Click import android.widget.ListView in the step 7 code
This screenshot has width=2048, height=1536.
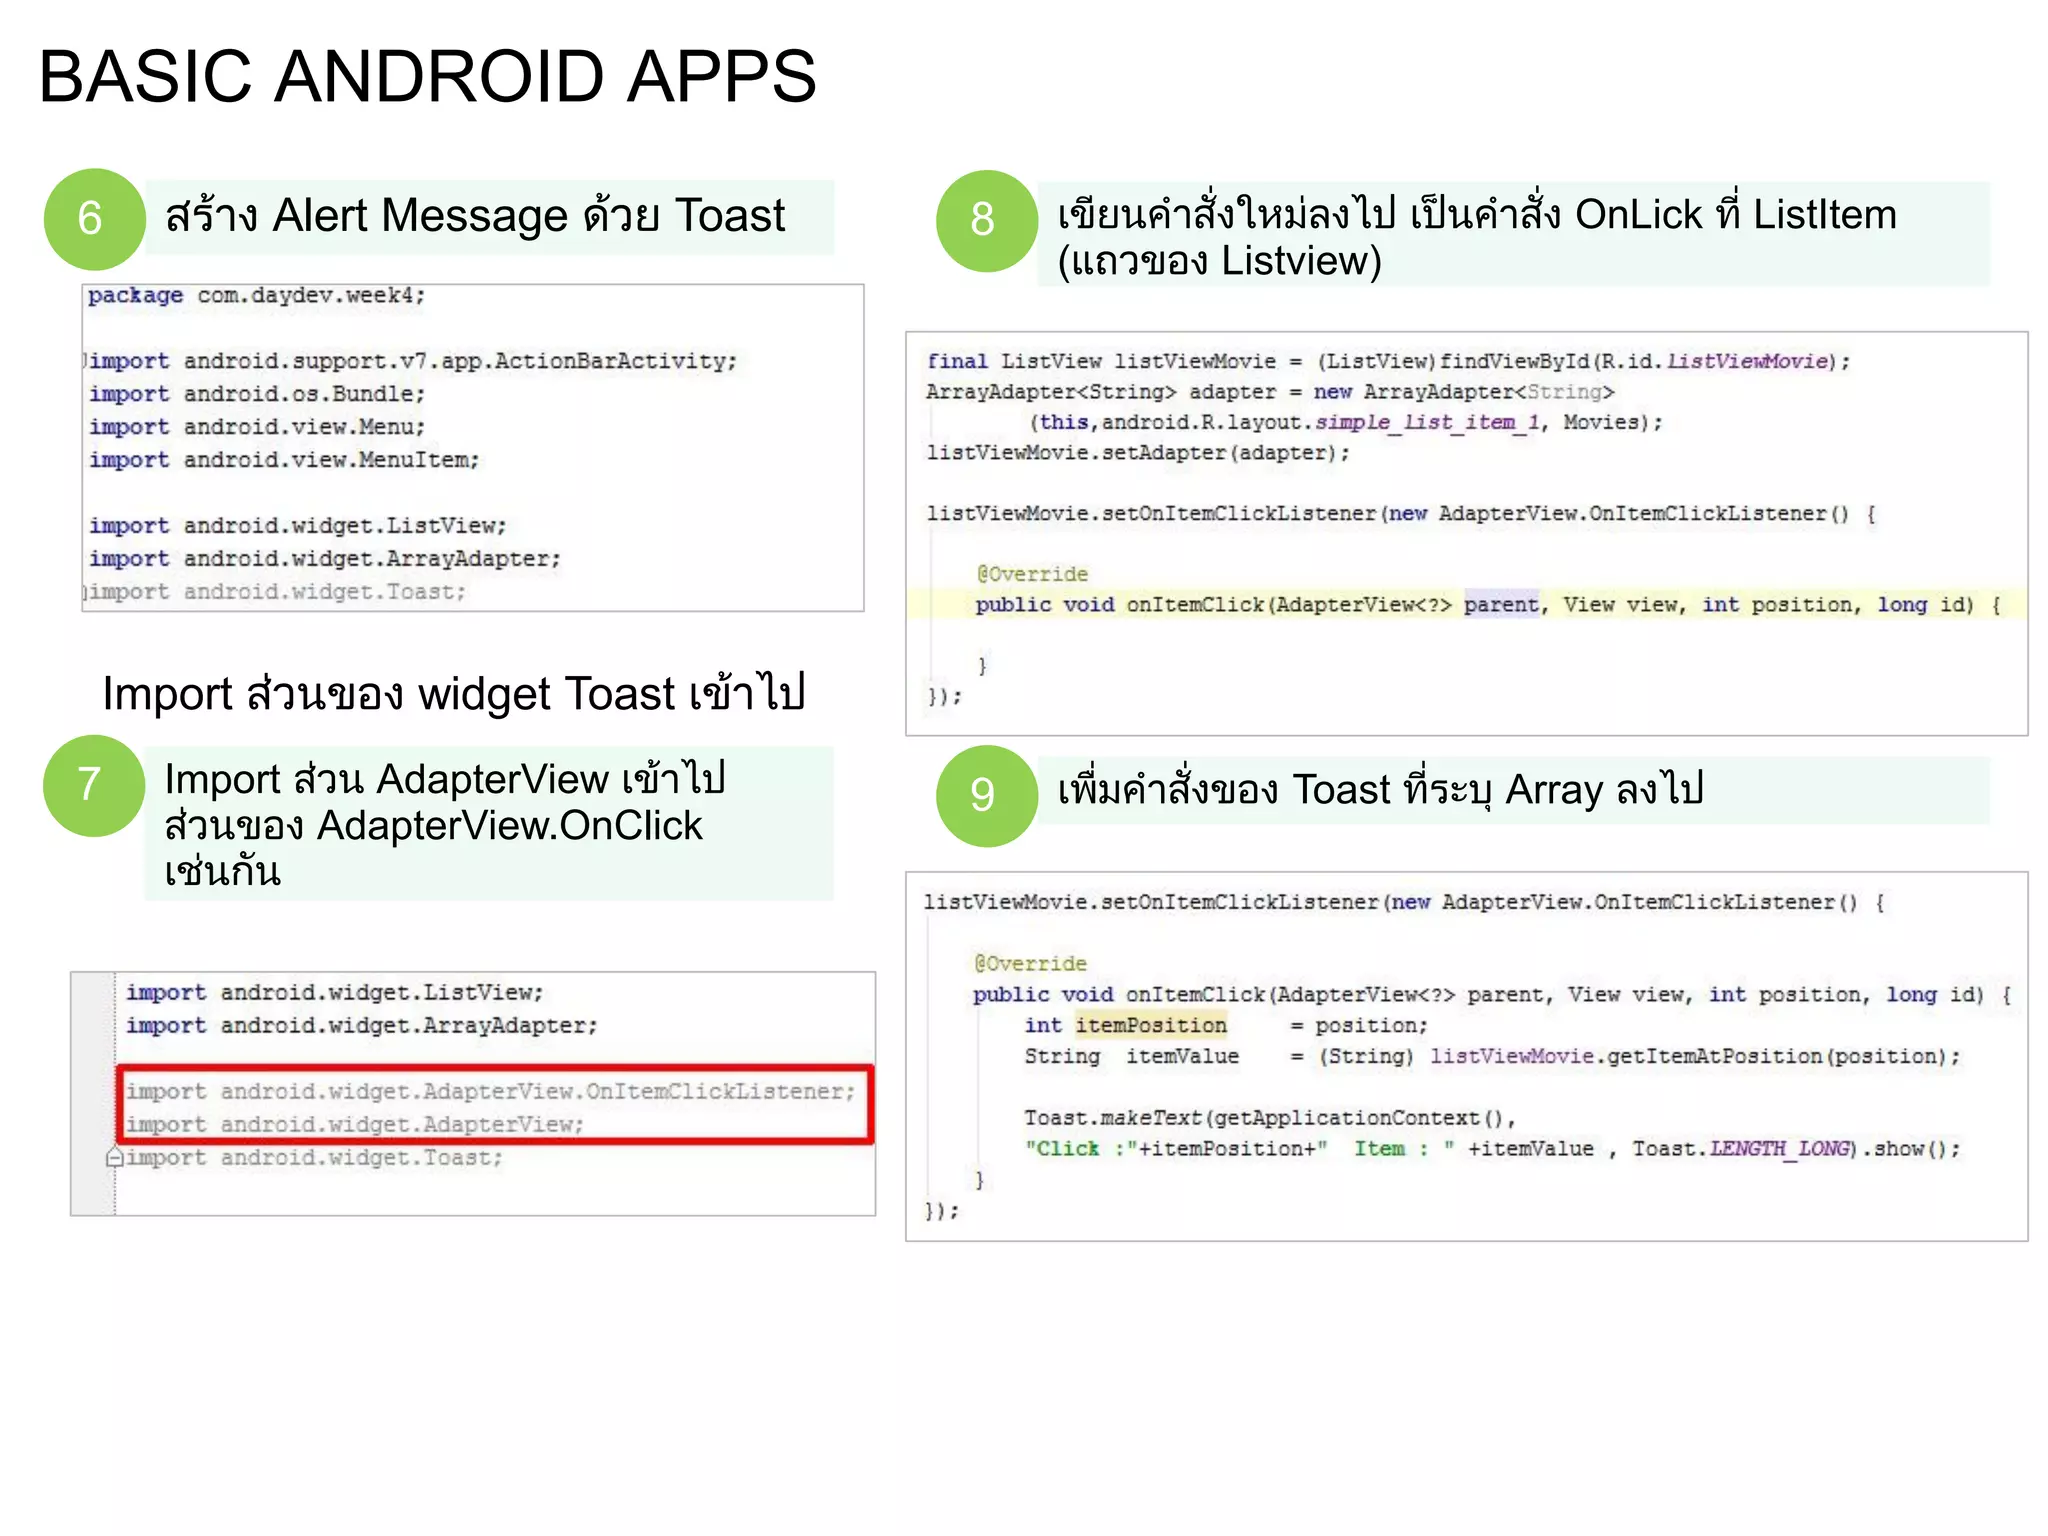coord(335,992)
